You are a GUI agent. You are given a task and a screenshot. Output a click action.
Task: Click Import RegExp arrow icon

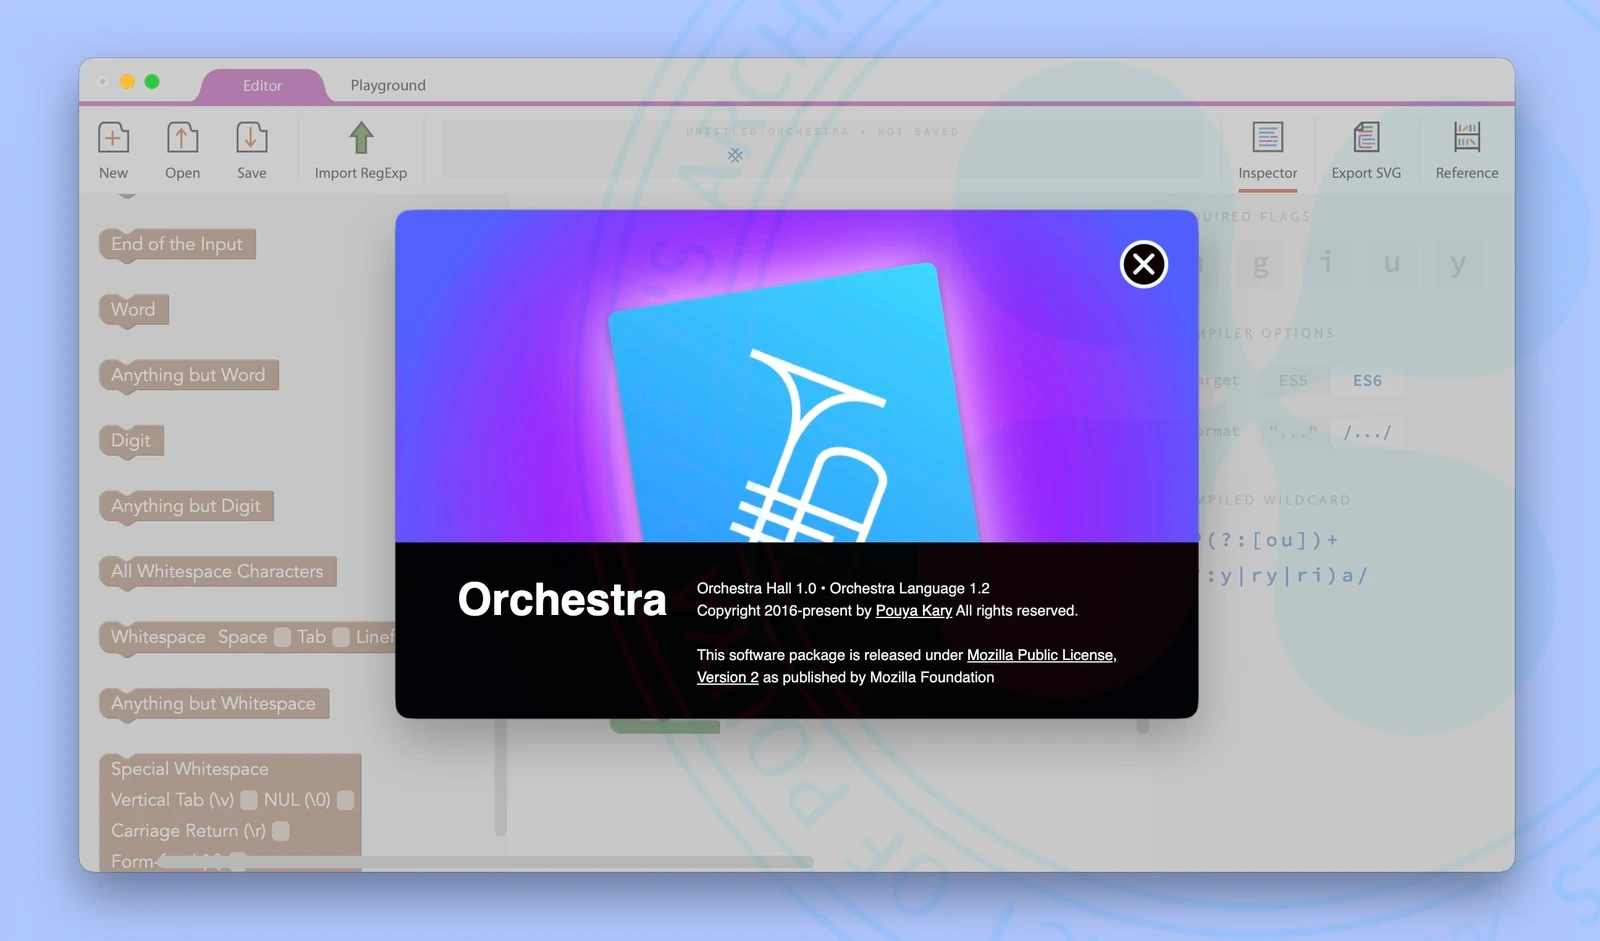(x=361, y=138)
